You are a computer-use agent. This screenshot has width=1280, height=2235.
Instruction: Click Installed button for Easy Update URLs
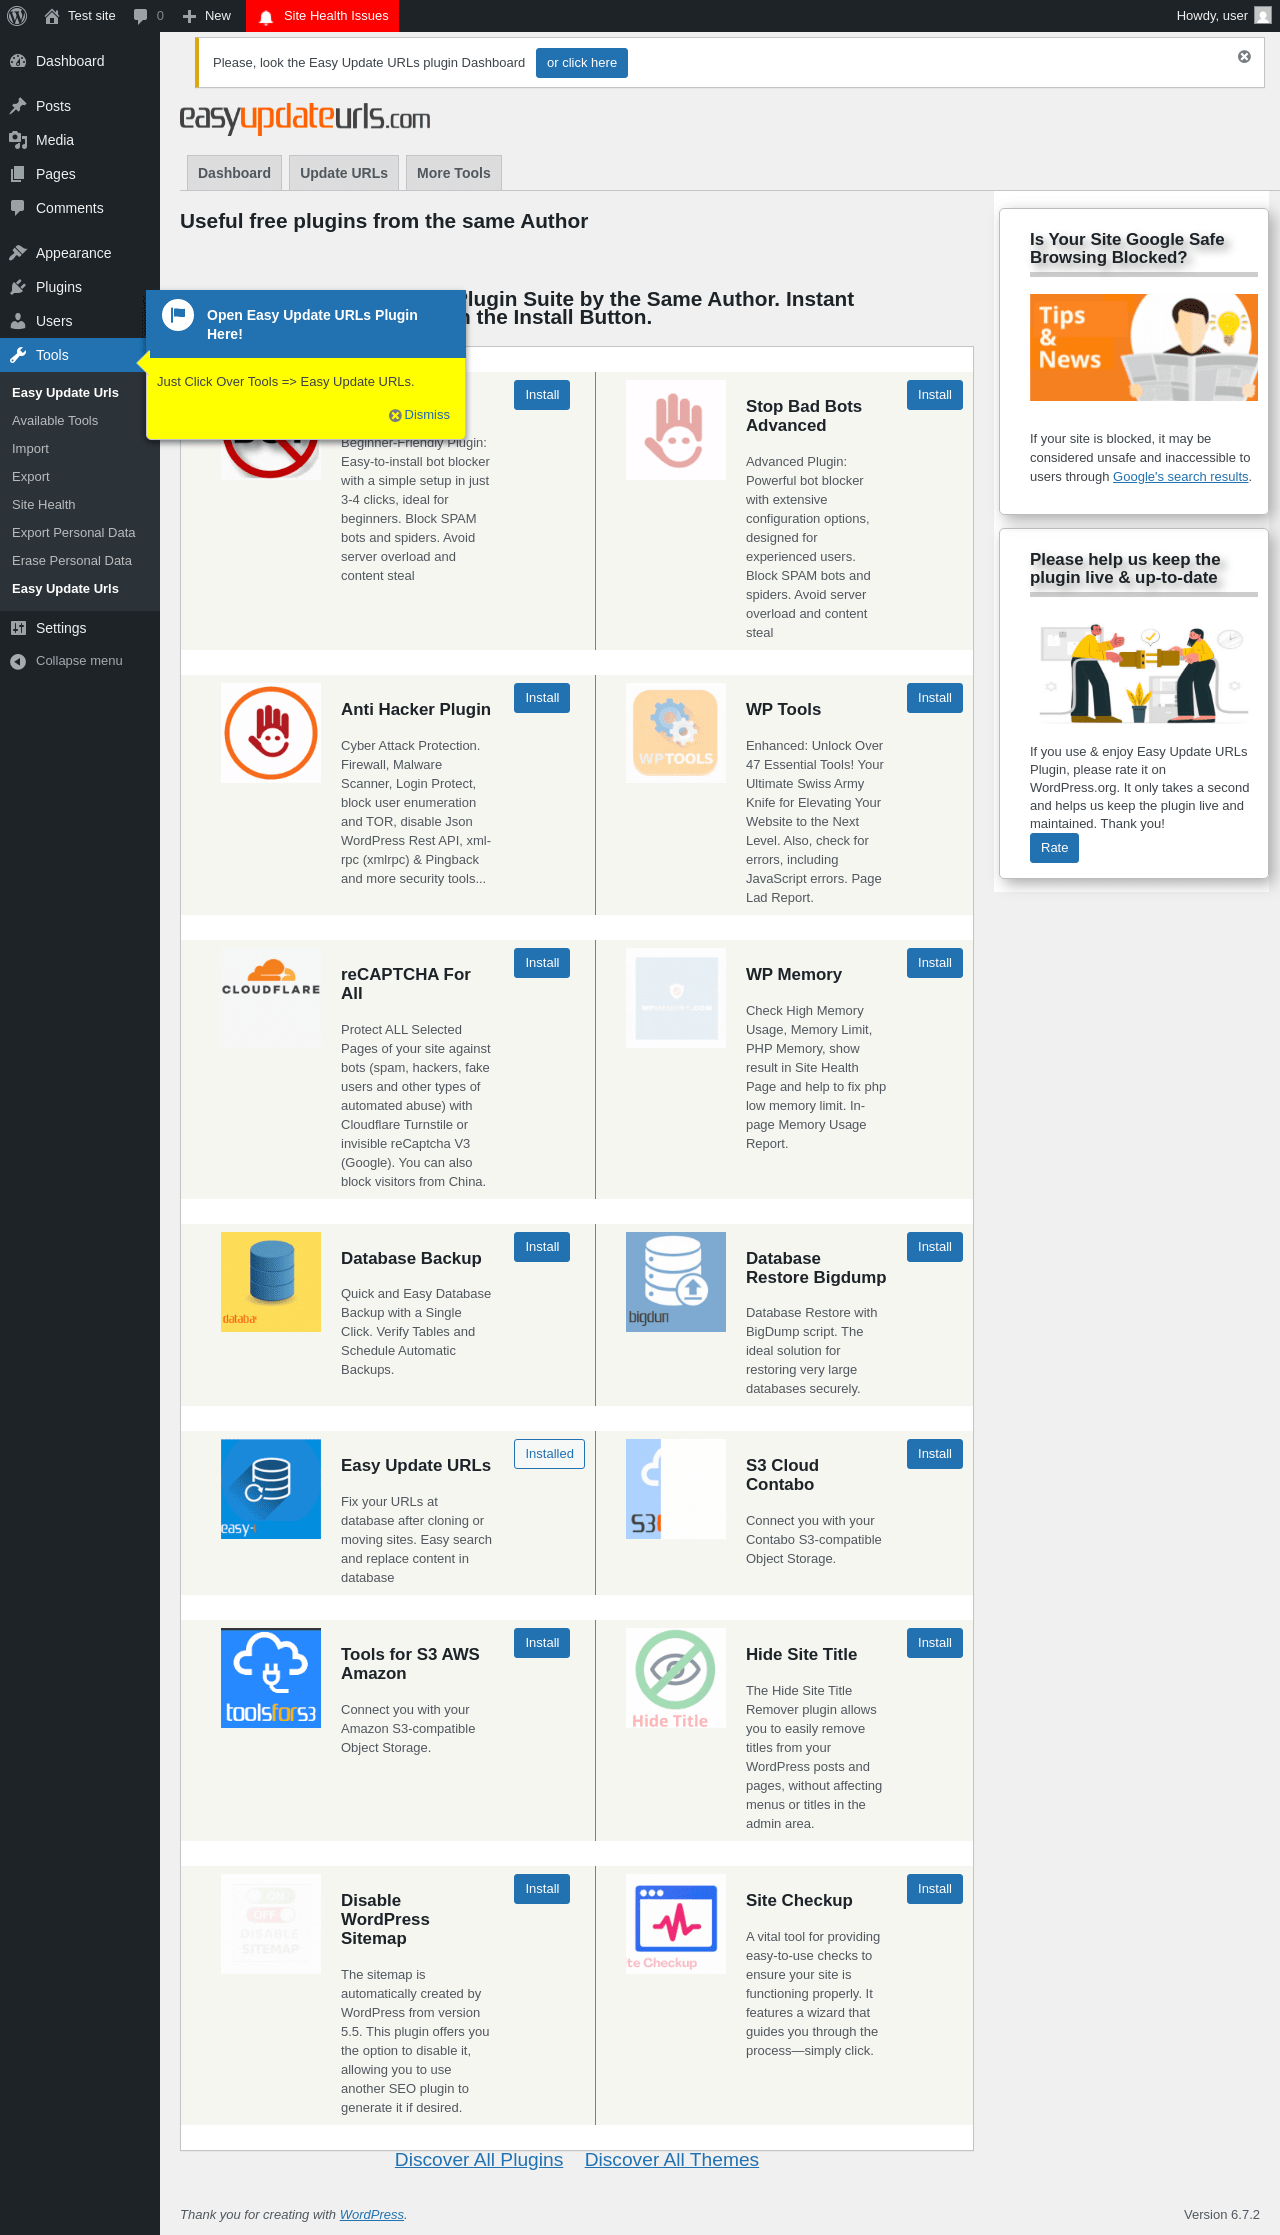pos(549,1454)
